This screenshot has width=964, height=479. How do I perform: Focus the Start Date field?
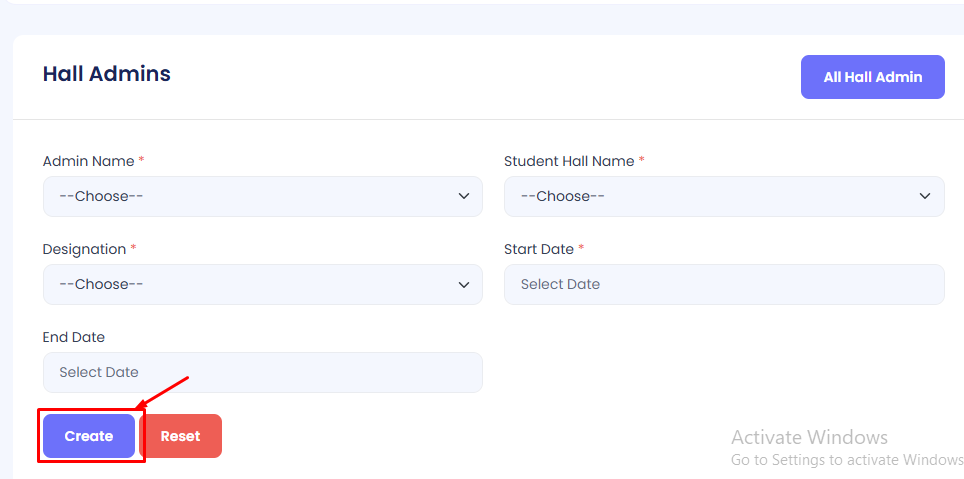pyautogui.click(x=724, y=284)
